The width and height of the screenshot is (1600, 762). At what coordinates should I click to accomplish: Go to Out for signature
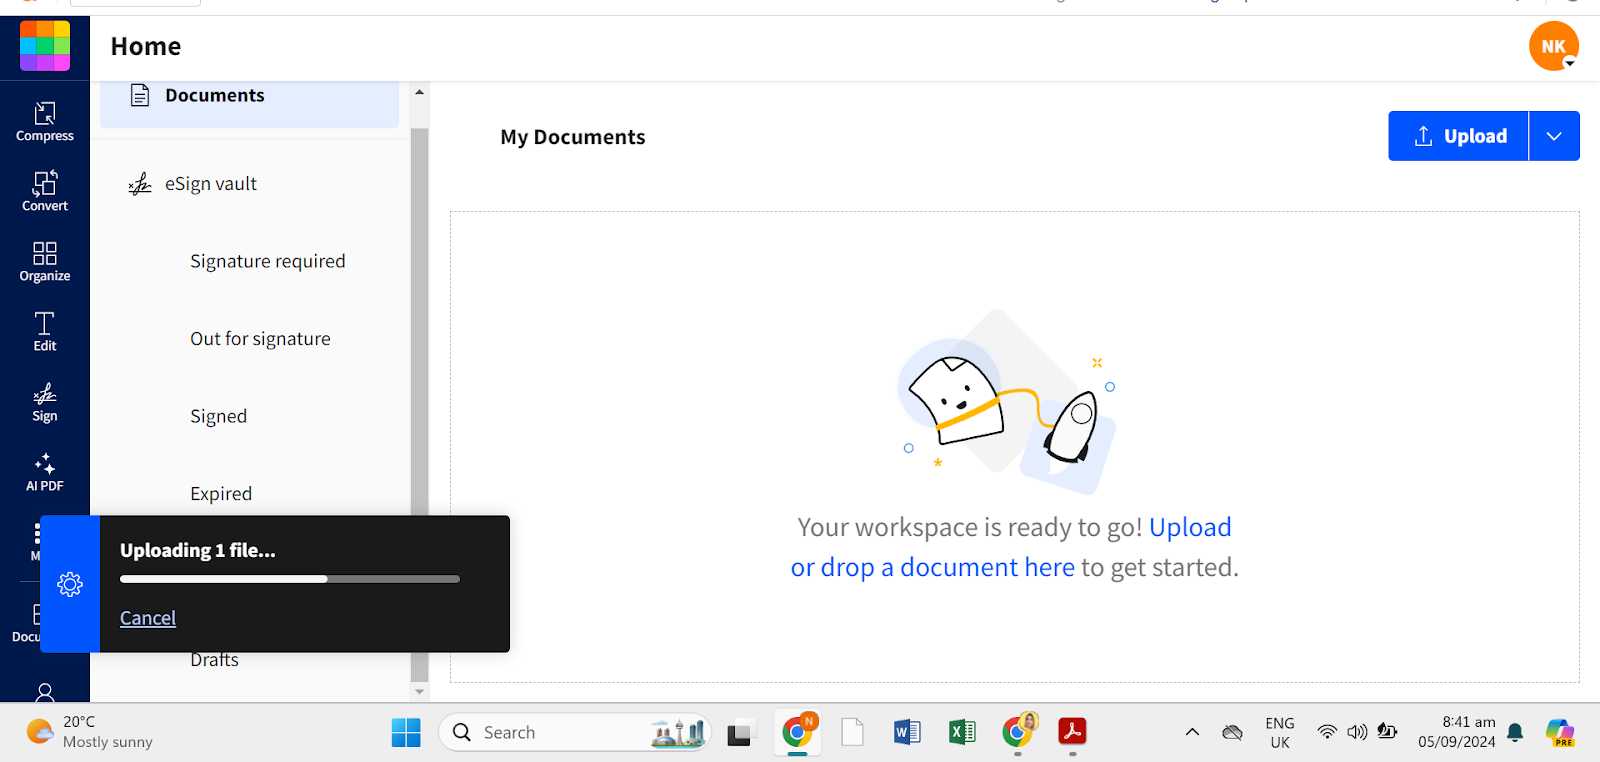pos(260,339)
